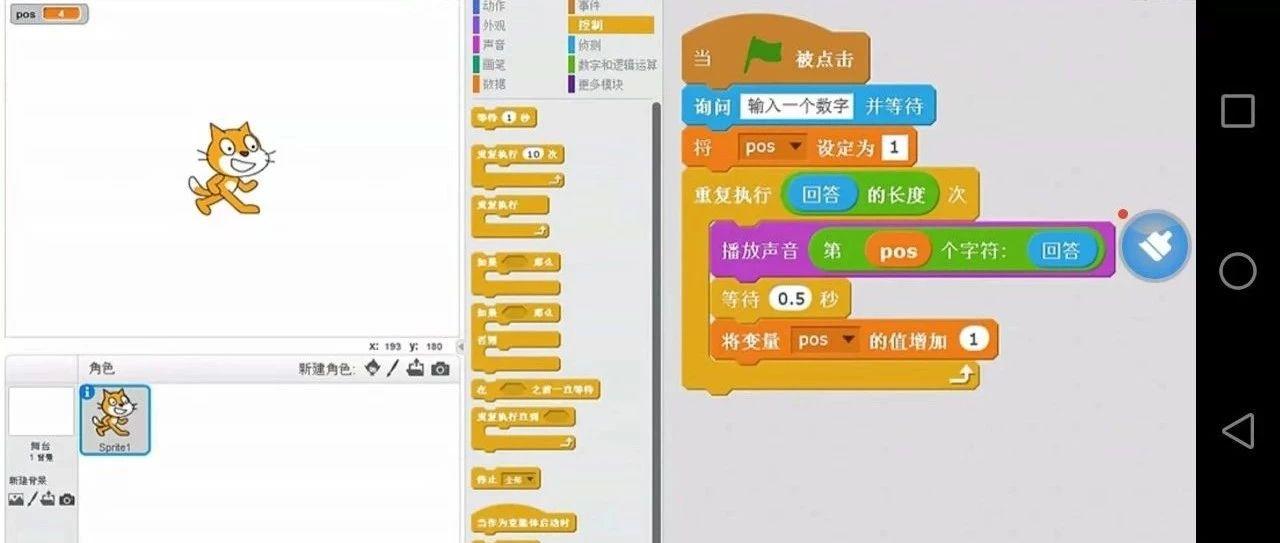
Task: Click the 回答 reporter in the letter-of block
Action: 1061,251
